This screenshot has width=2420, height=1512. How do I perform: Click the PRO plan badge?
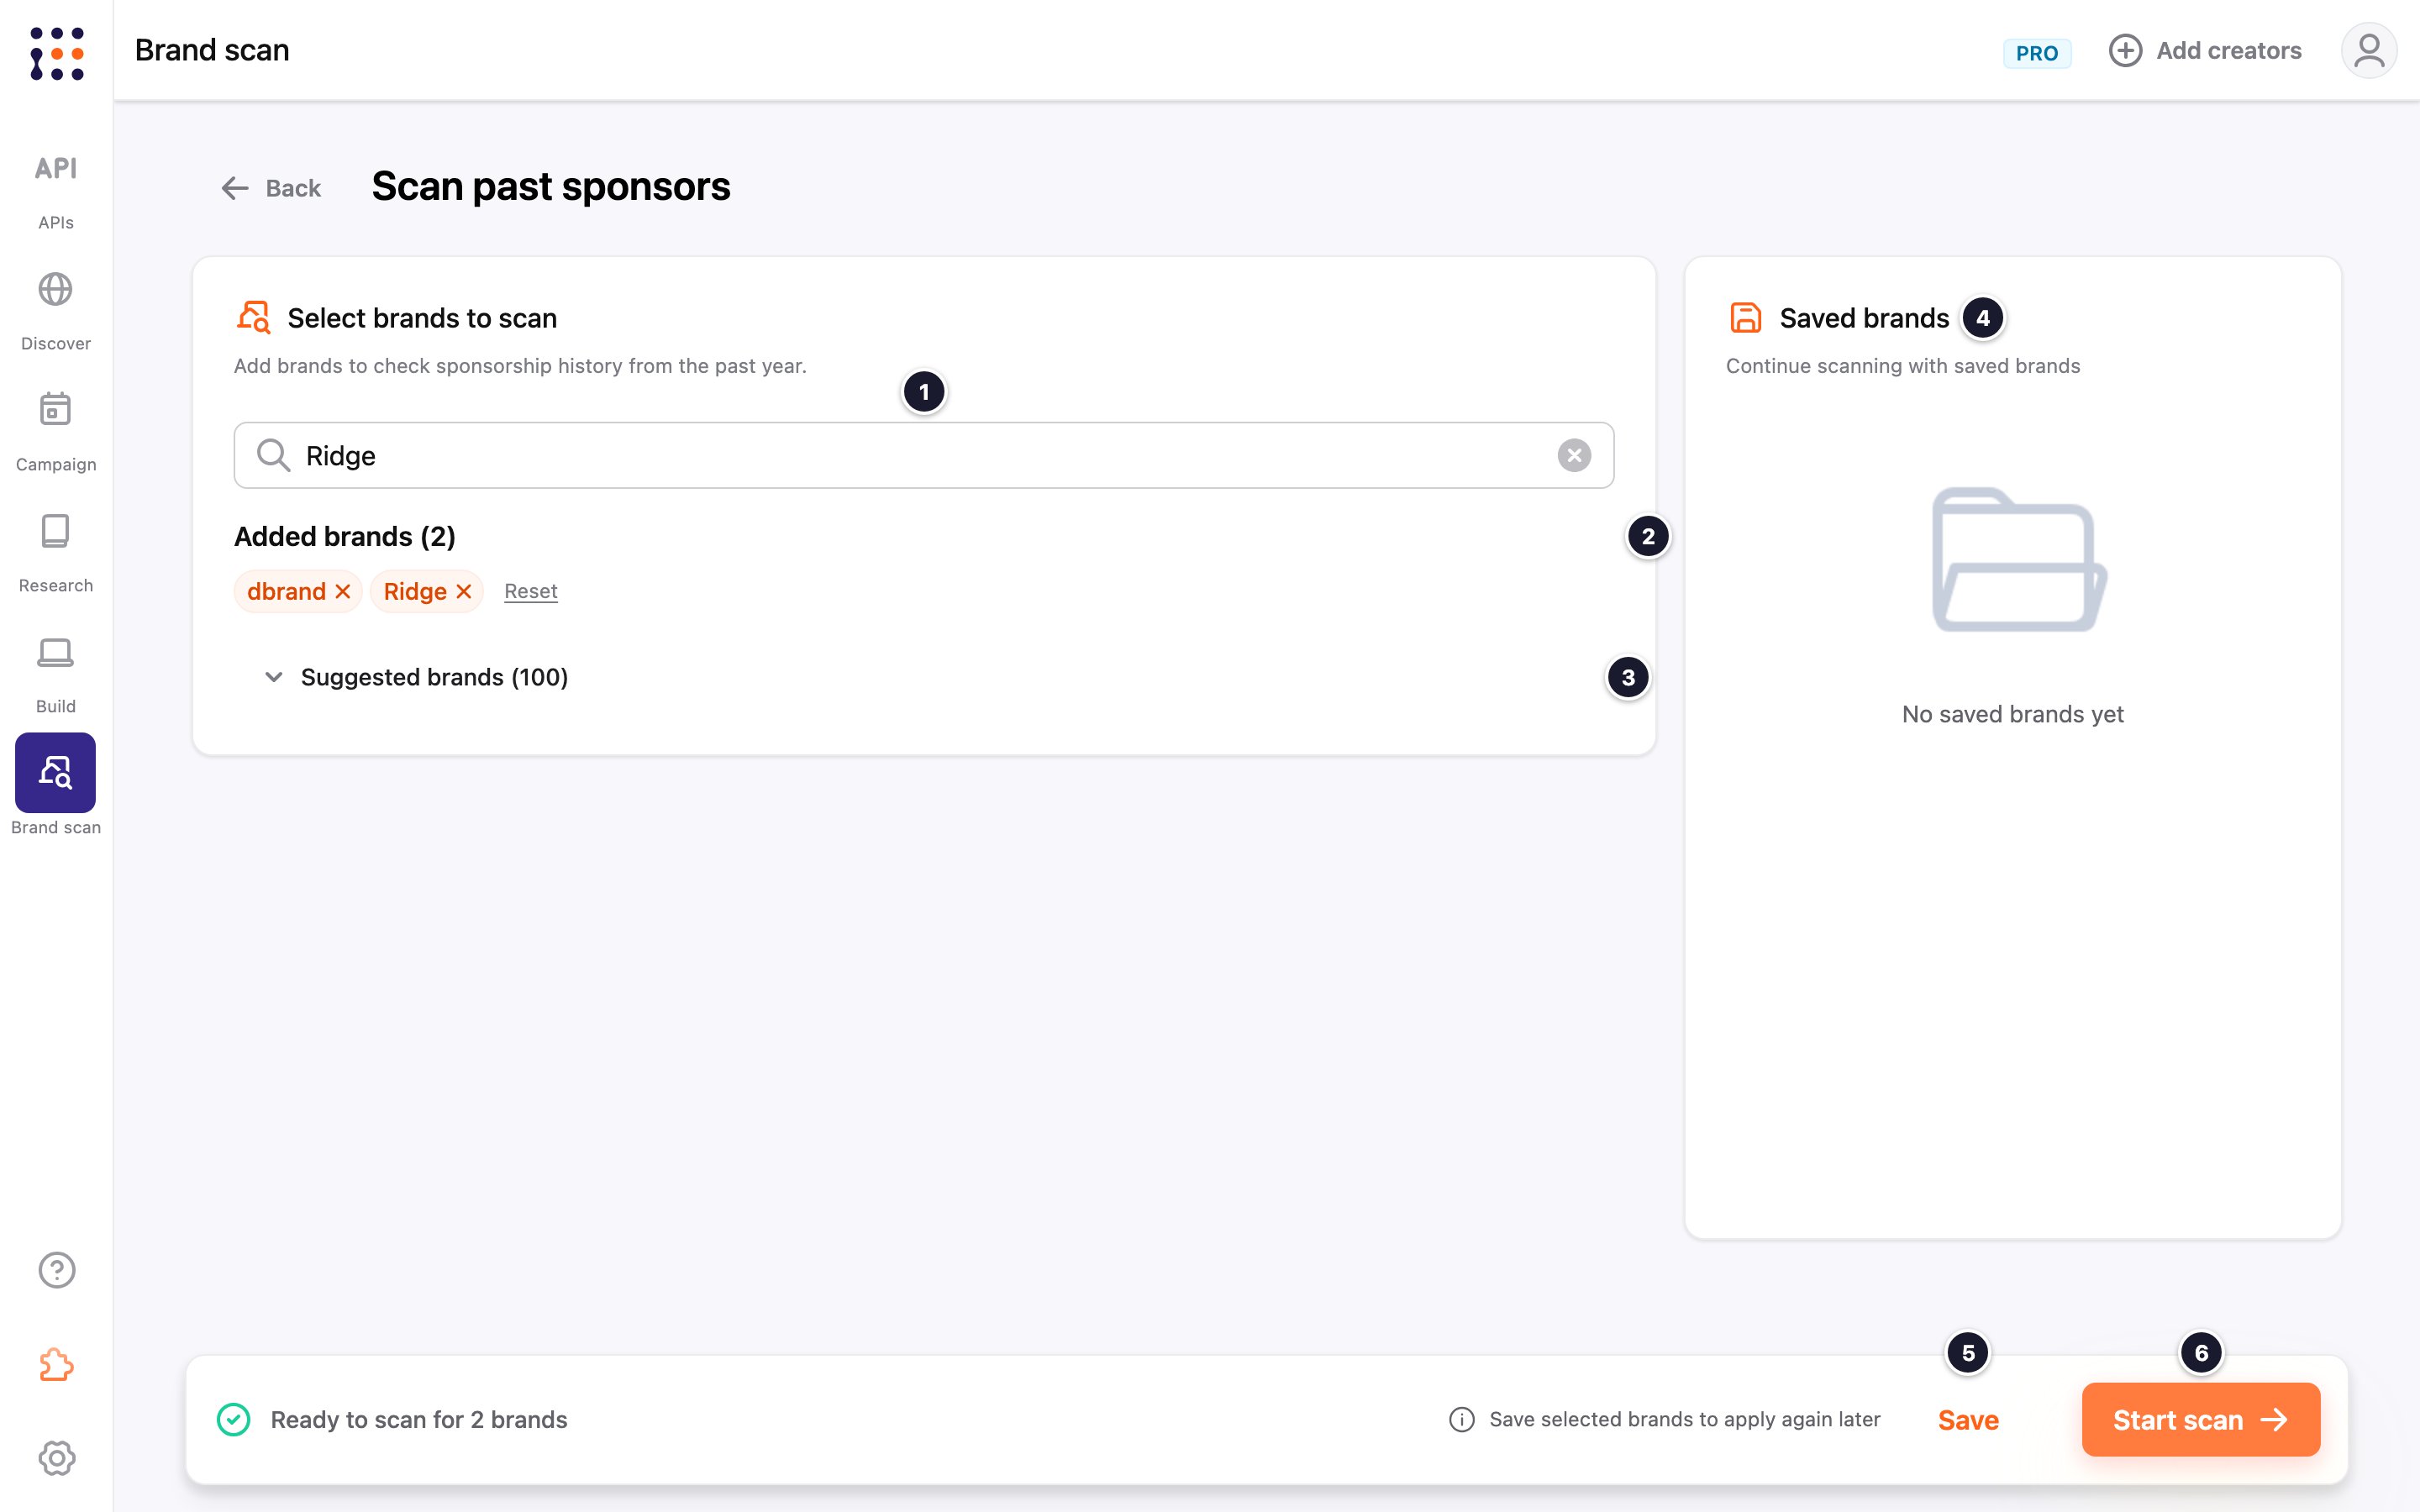point(2037,53)
